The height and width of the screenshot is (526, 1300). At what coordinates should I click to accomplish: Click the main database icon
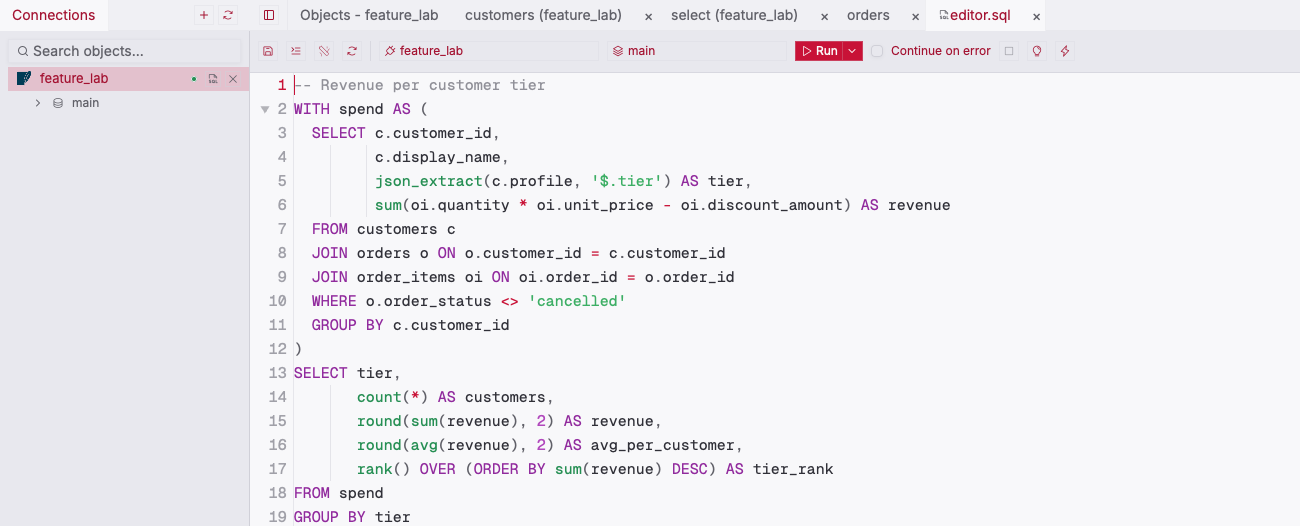click(x=58, y=103)
